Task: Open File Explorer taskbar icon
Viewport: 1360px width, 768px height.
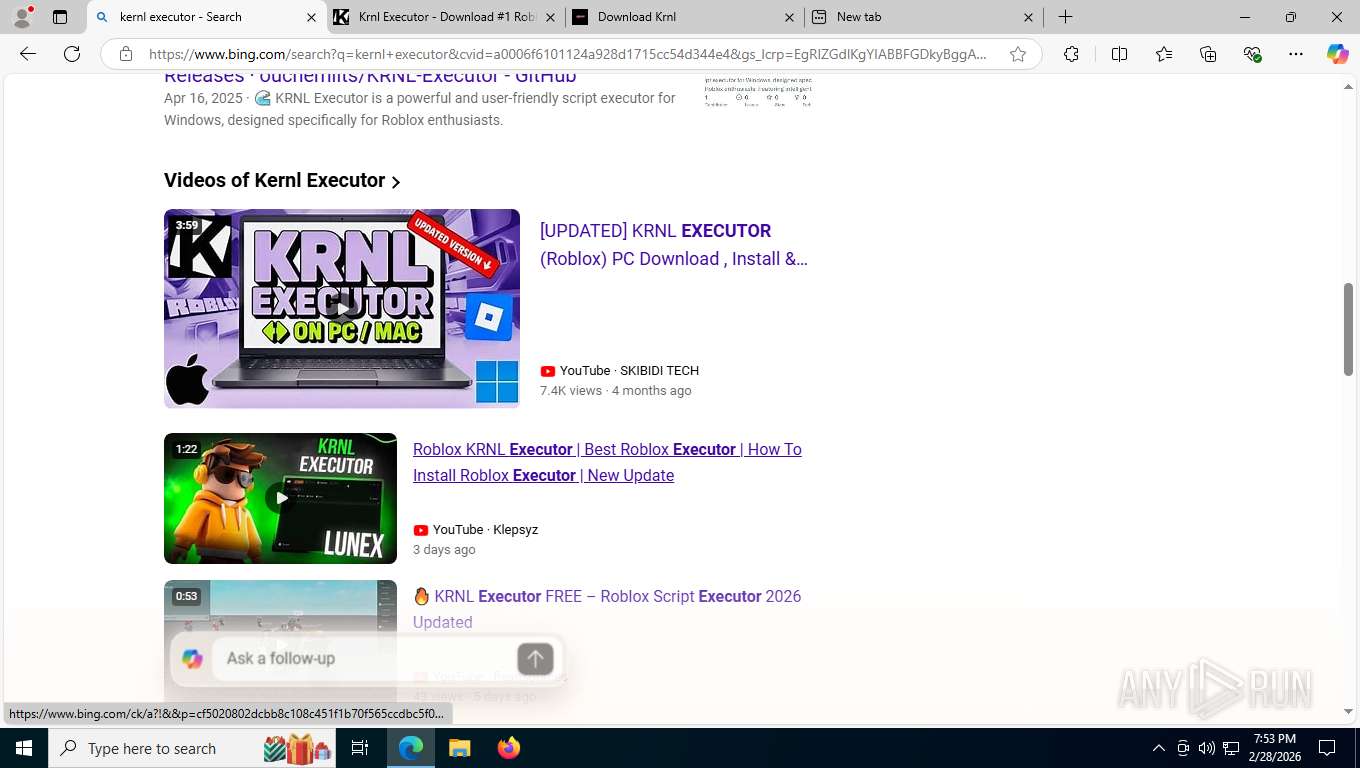Action: coord(459,748)
